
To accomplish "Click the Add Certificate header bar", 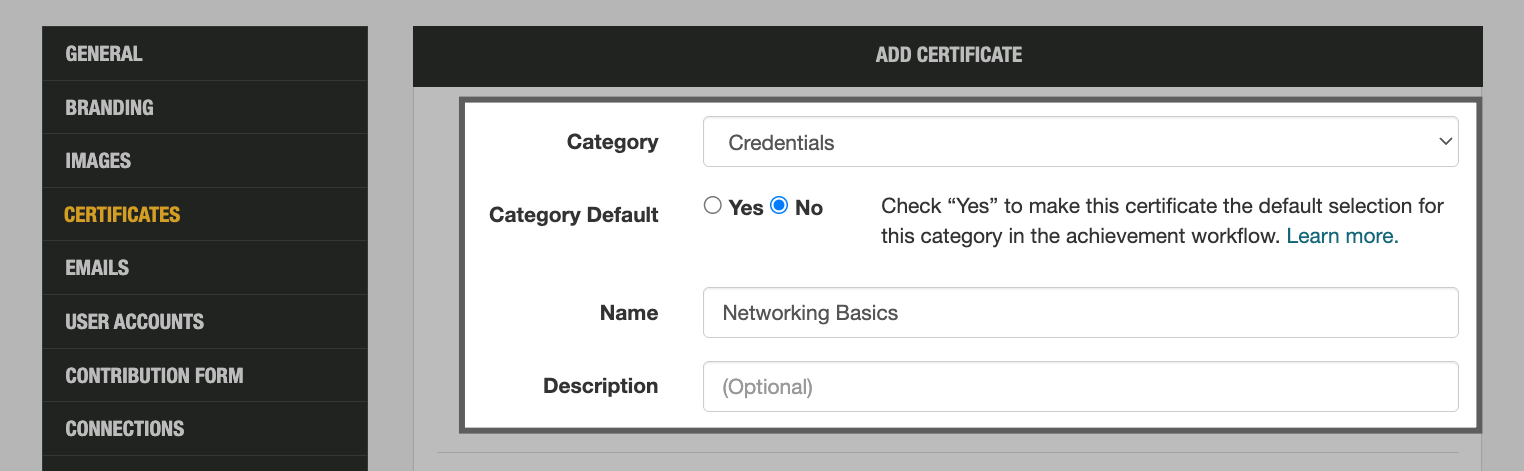I will point(948,55).
